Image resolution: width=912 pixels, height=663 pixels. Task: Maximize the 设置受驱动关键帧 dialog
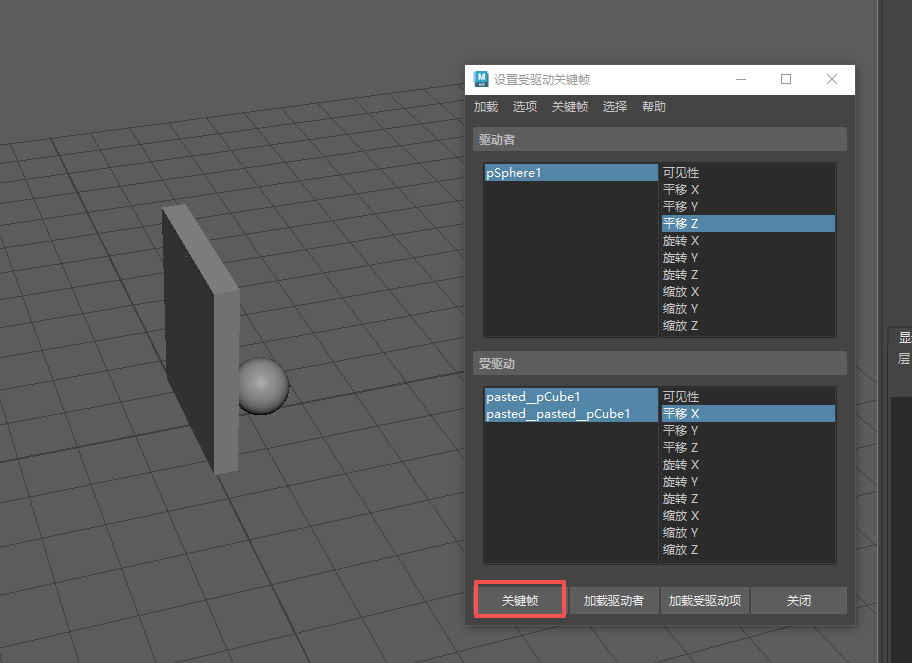coord(786,79)
